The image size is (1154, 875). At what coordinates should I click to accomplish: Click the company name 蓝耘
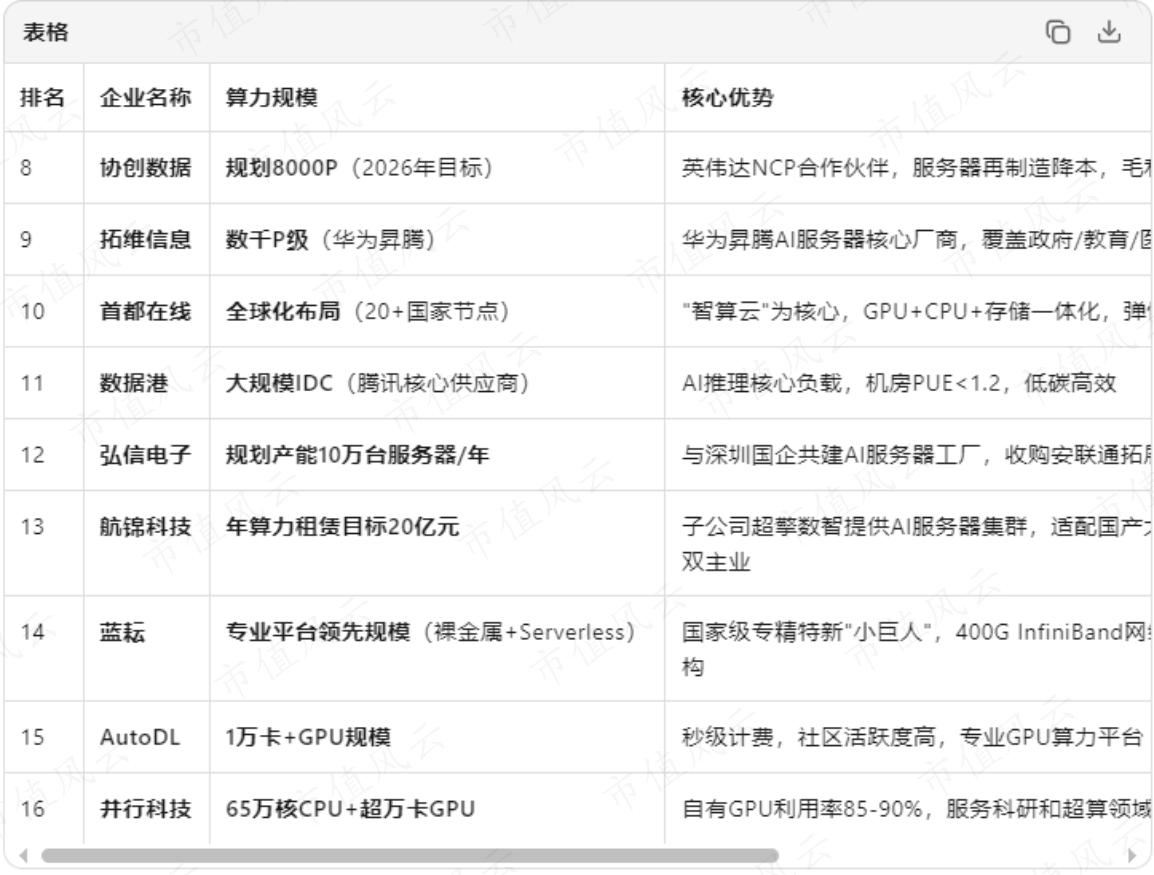[123, 631]
